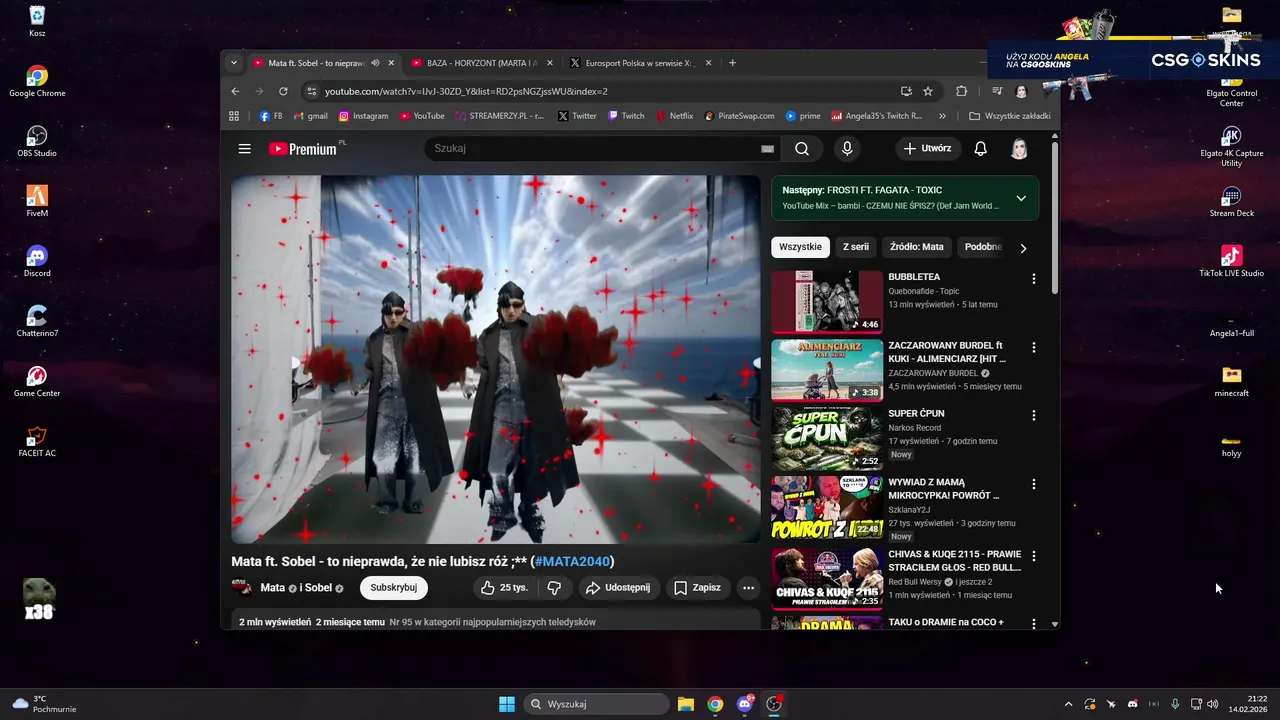This screenshot has width=1280, height=720.
Task: Open the YouTube account avatar menu
Action: [1019, 149]
